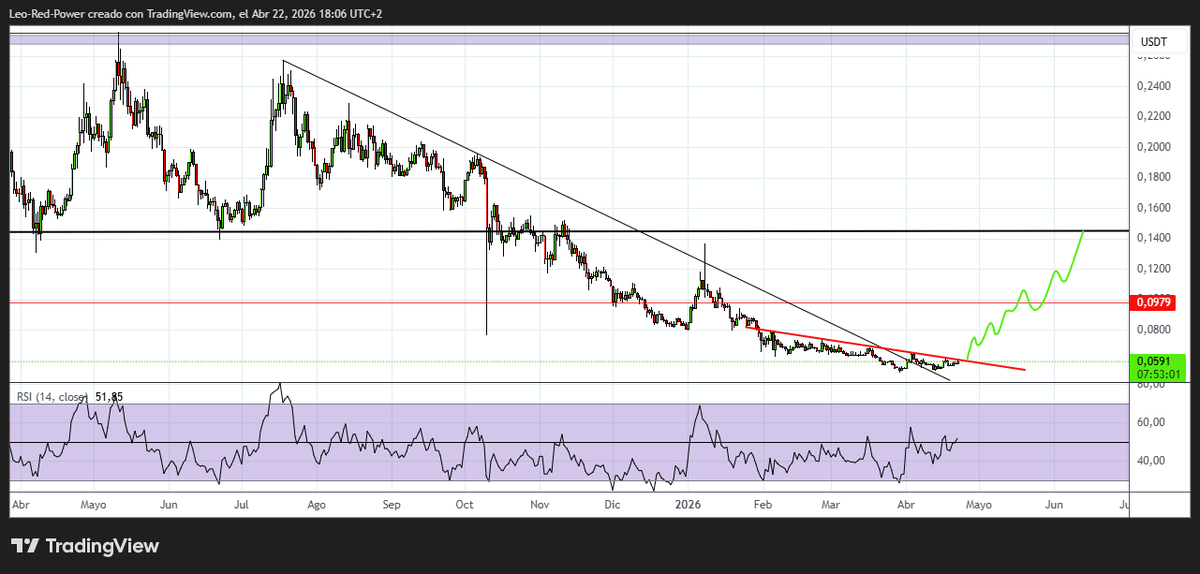Click the Nov label on time axis
Screen dimensions: 1200x574
click(x=540, y=506)
